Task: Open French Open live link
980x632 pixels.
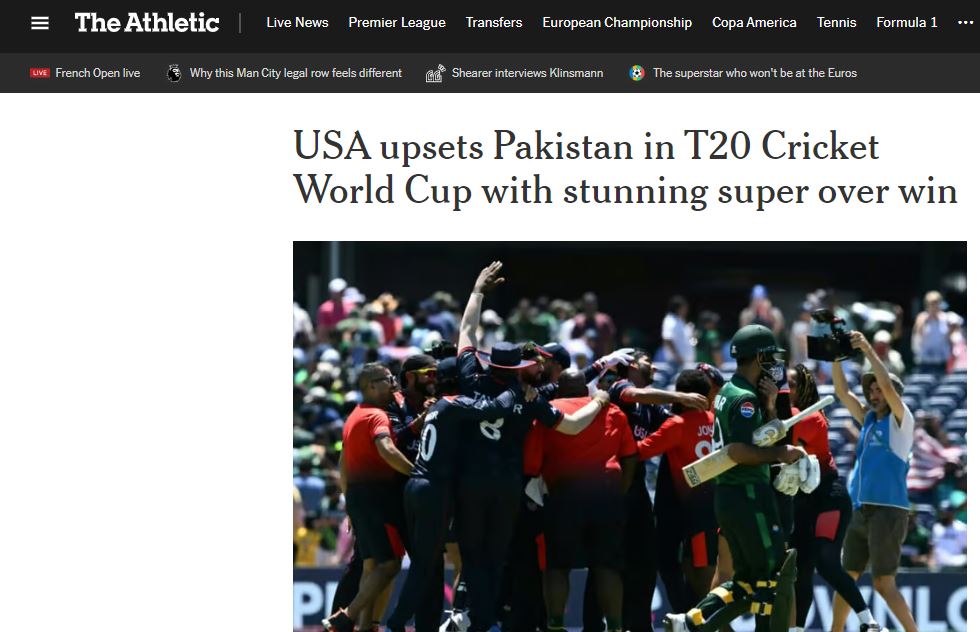Action: [x=98, y=73]
